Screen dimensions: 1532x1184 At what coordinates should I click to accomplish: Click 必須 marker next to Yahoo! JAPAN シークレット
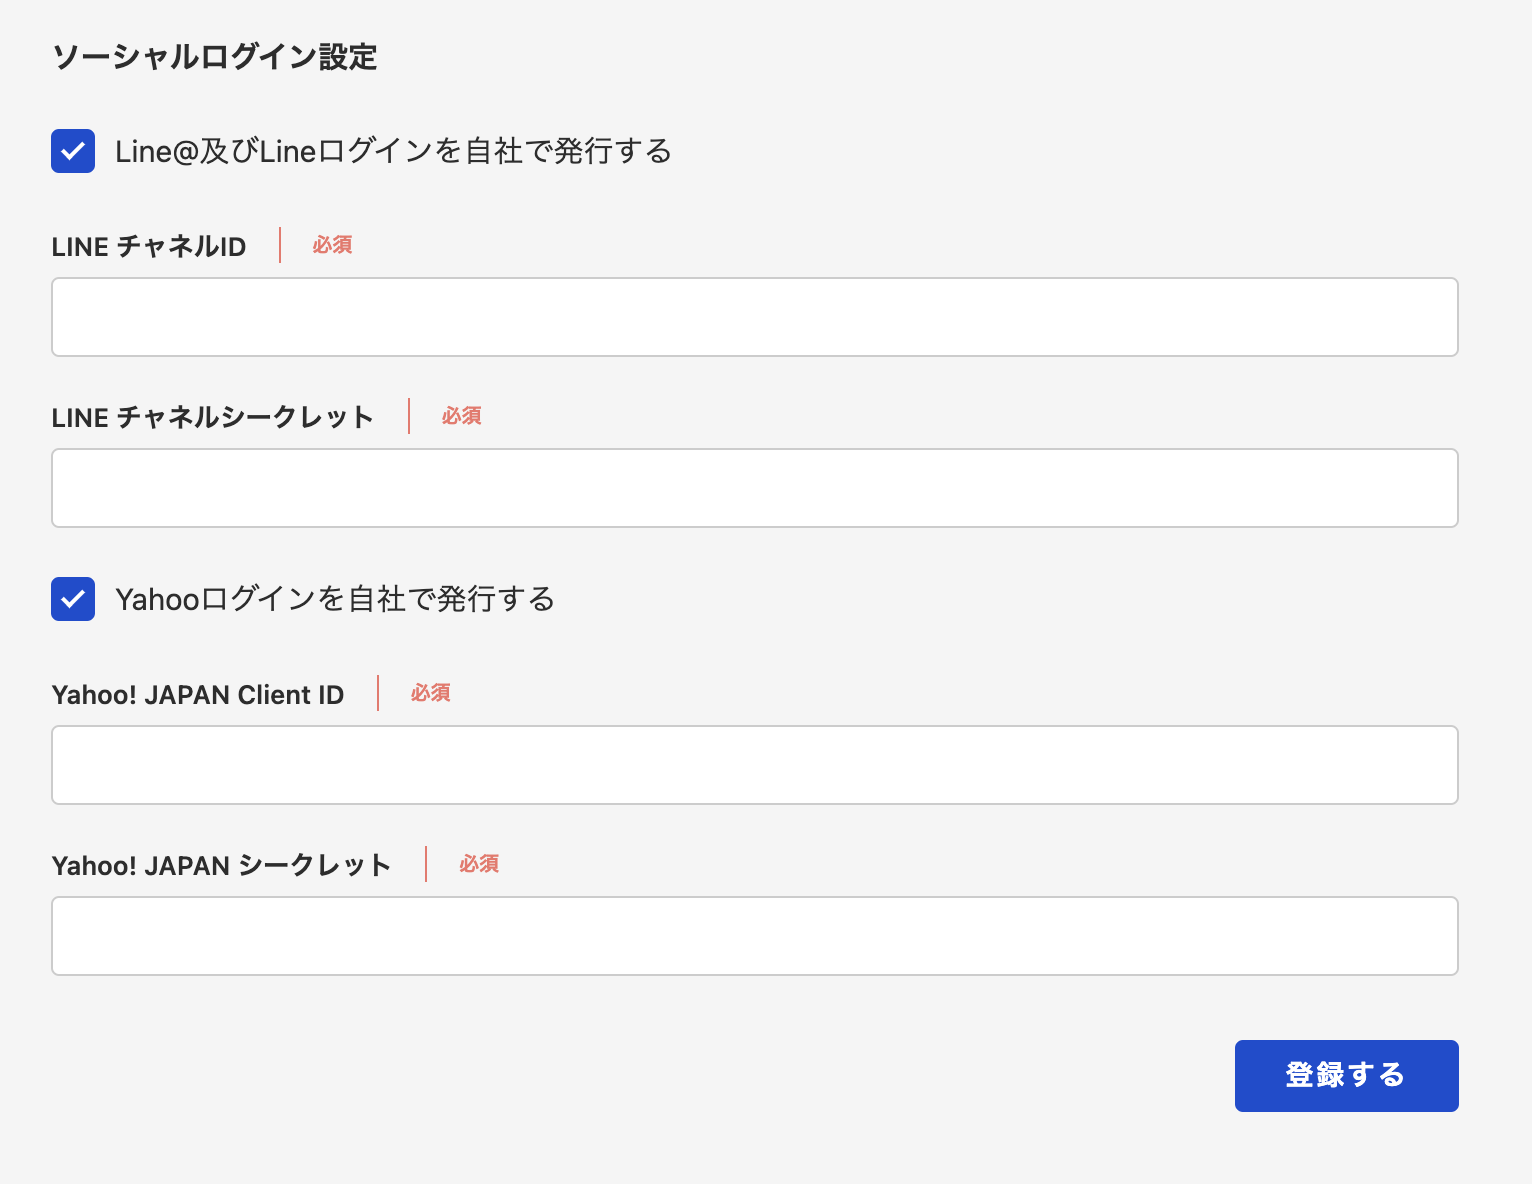click(x=479, y=864)
